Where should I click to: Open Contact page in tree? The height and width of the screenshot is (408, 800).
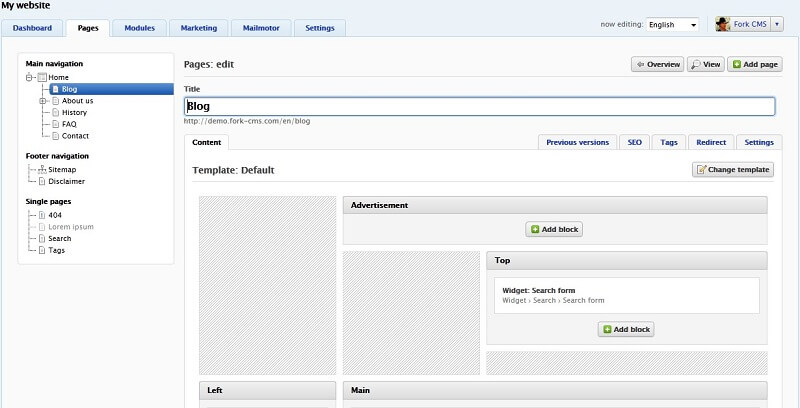[x=75, y=136]
